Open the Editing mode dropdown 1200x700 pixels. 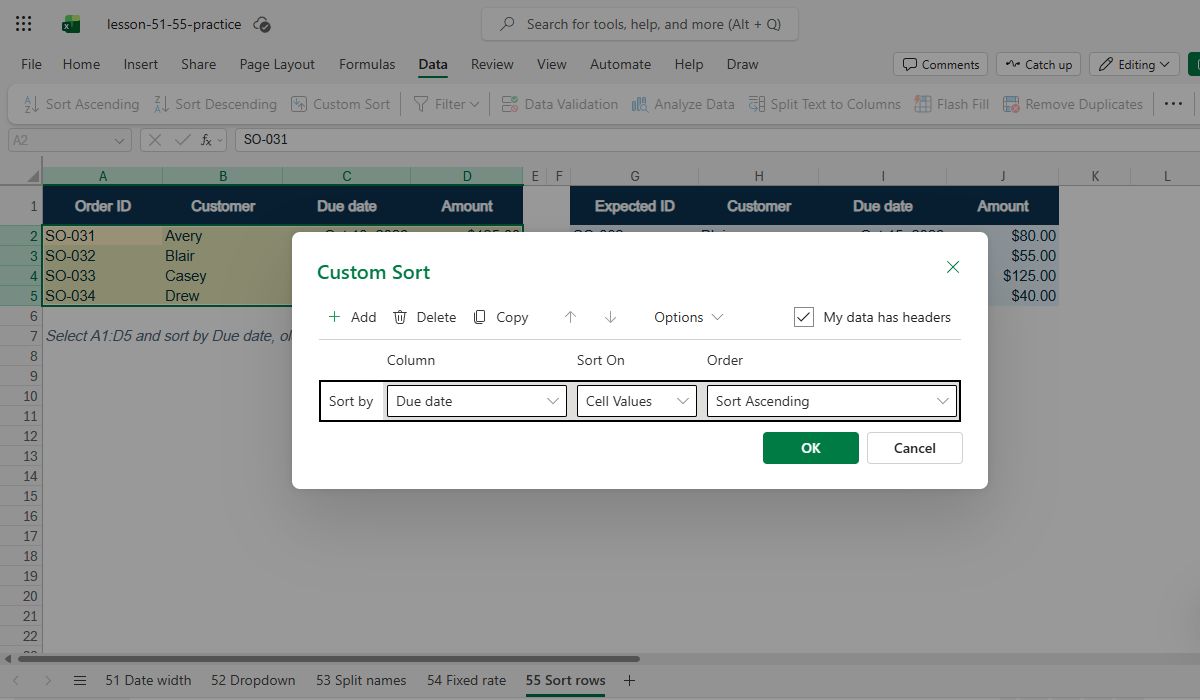point(1134,64)
